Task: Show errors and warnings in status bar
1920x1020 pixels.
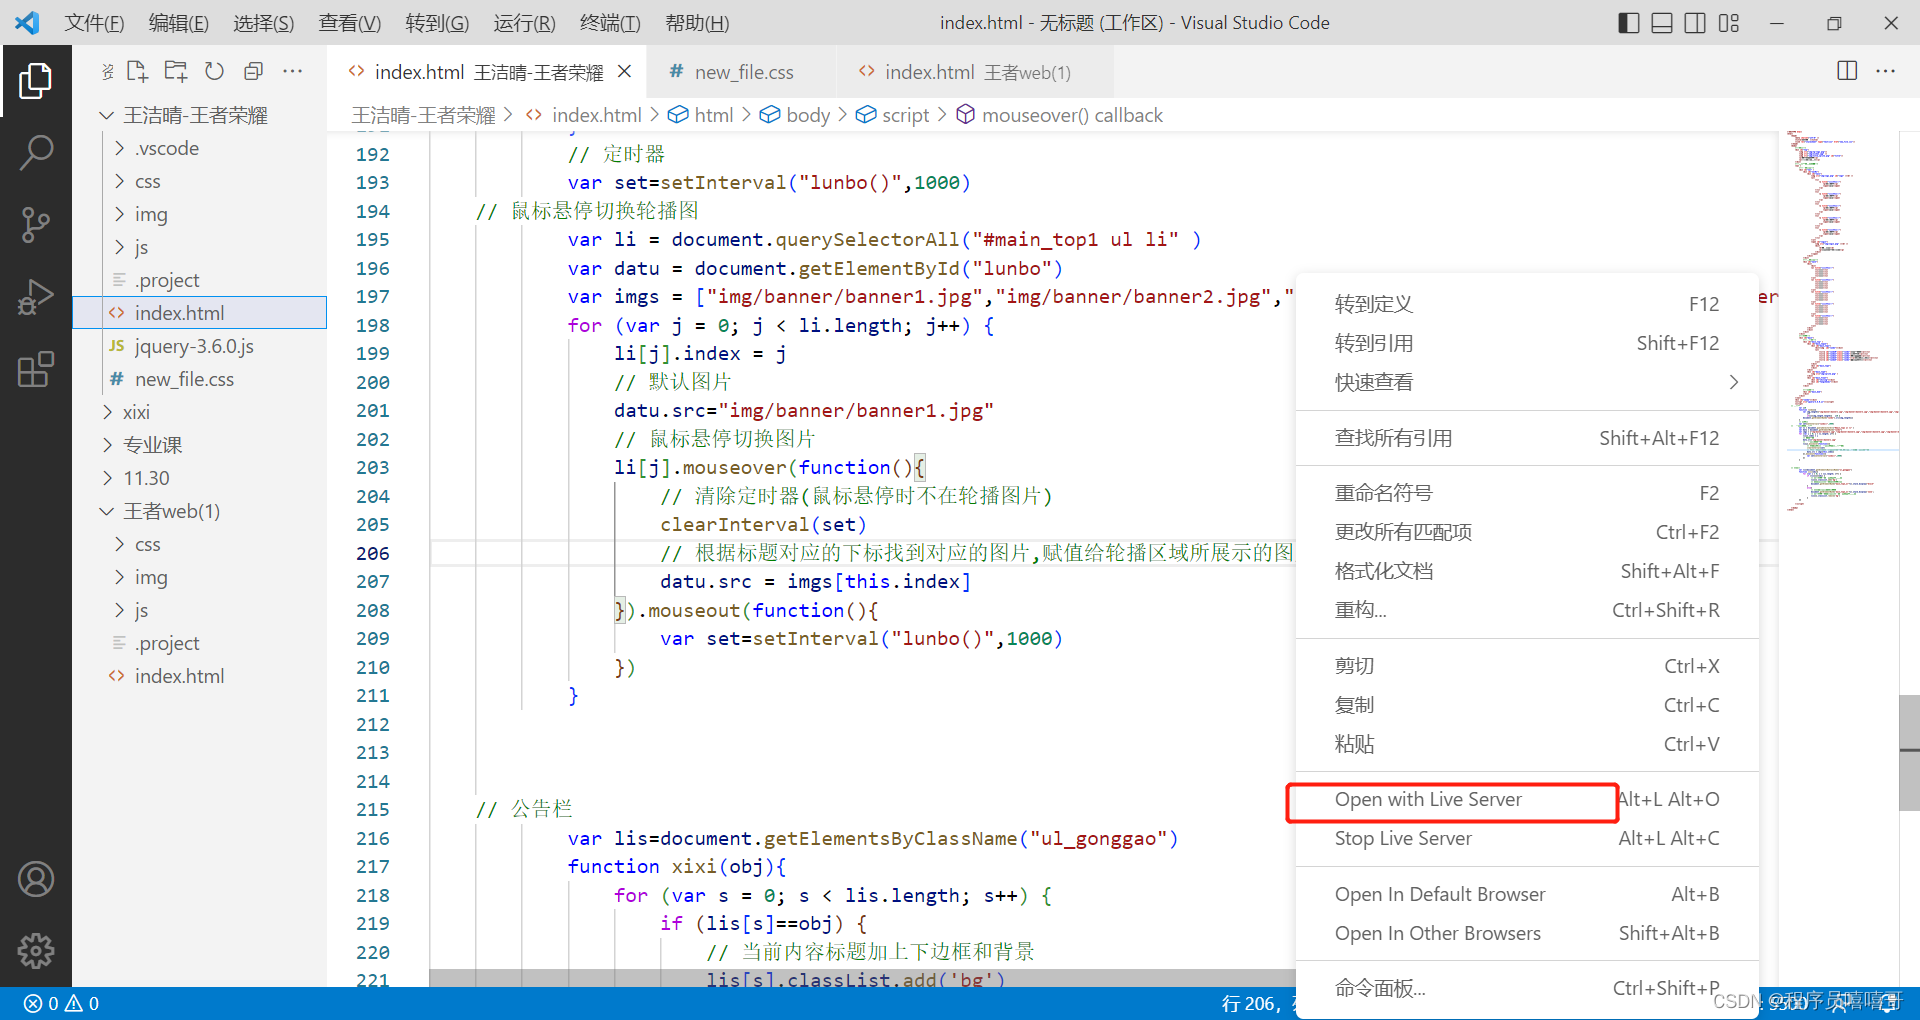Action: click(x=61, y=1003)
